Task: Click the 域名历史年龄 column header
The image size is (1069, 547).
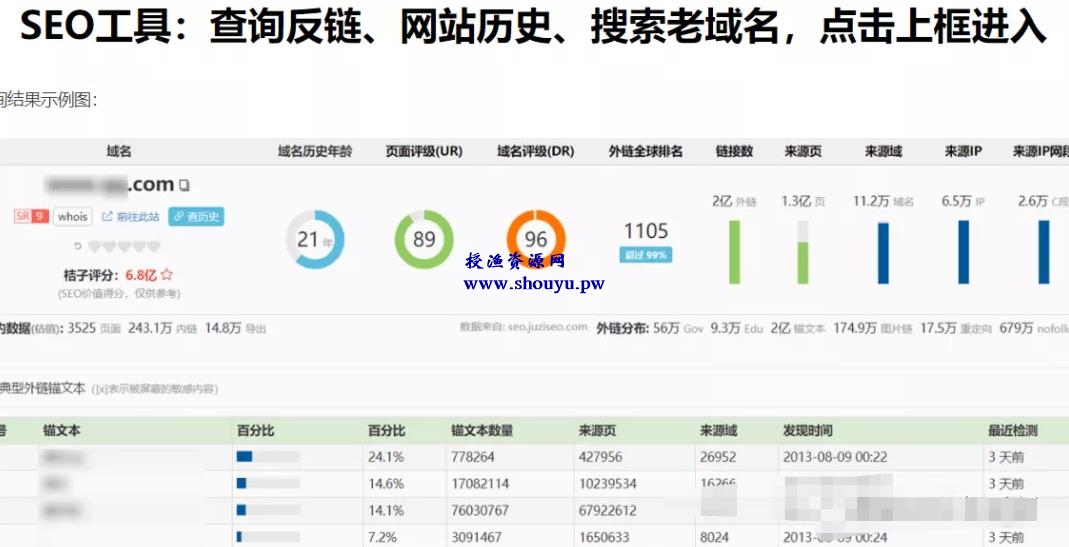Action: click(x=315, y=151)
